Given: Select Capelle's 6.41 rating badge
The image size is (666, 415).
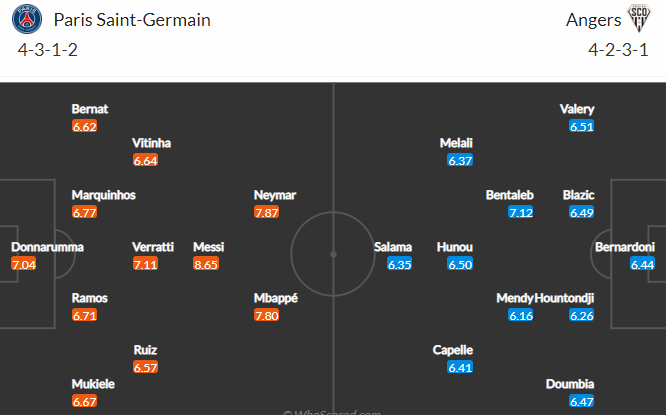Looking at the screenshot, I should 460,367.
